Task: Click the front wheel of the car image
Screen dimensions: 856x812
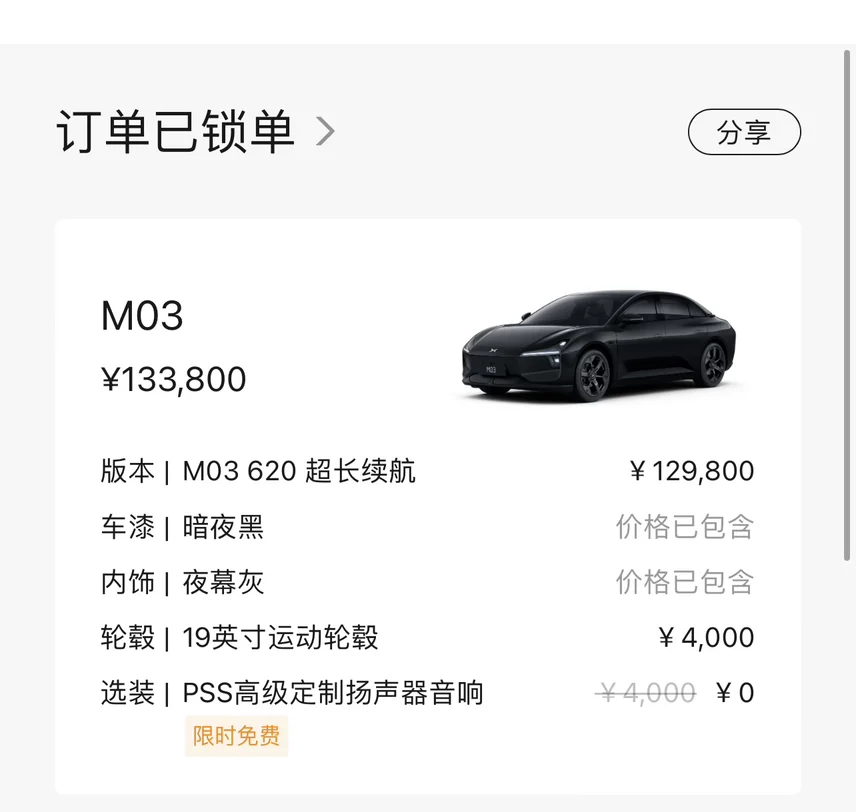Action: coord(590,377)
